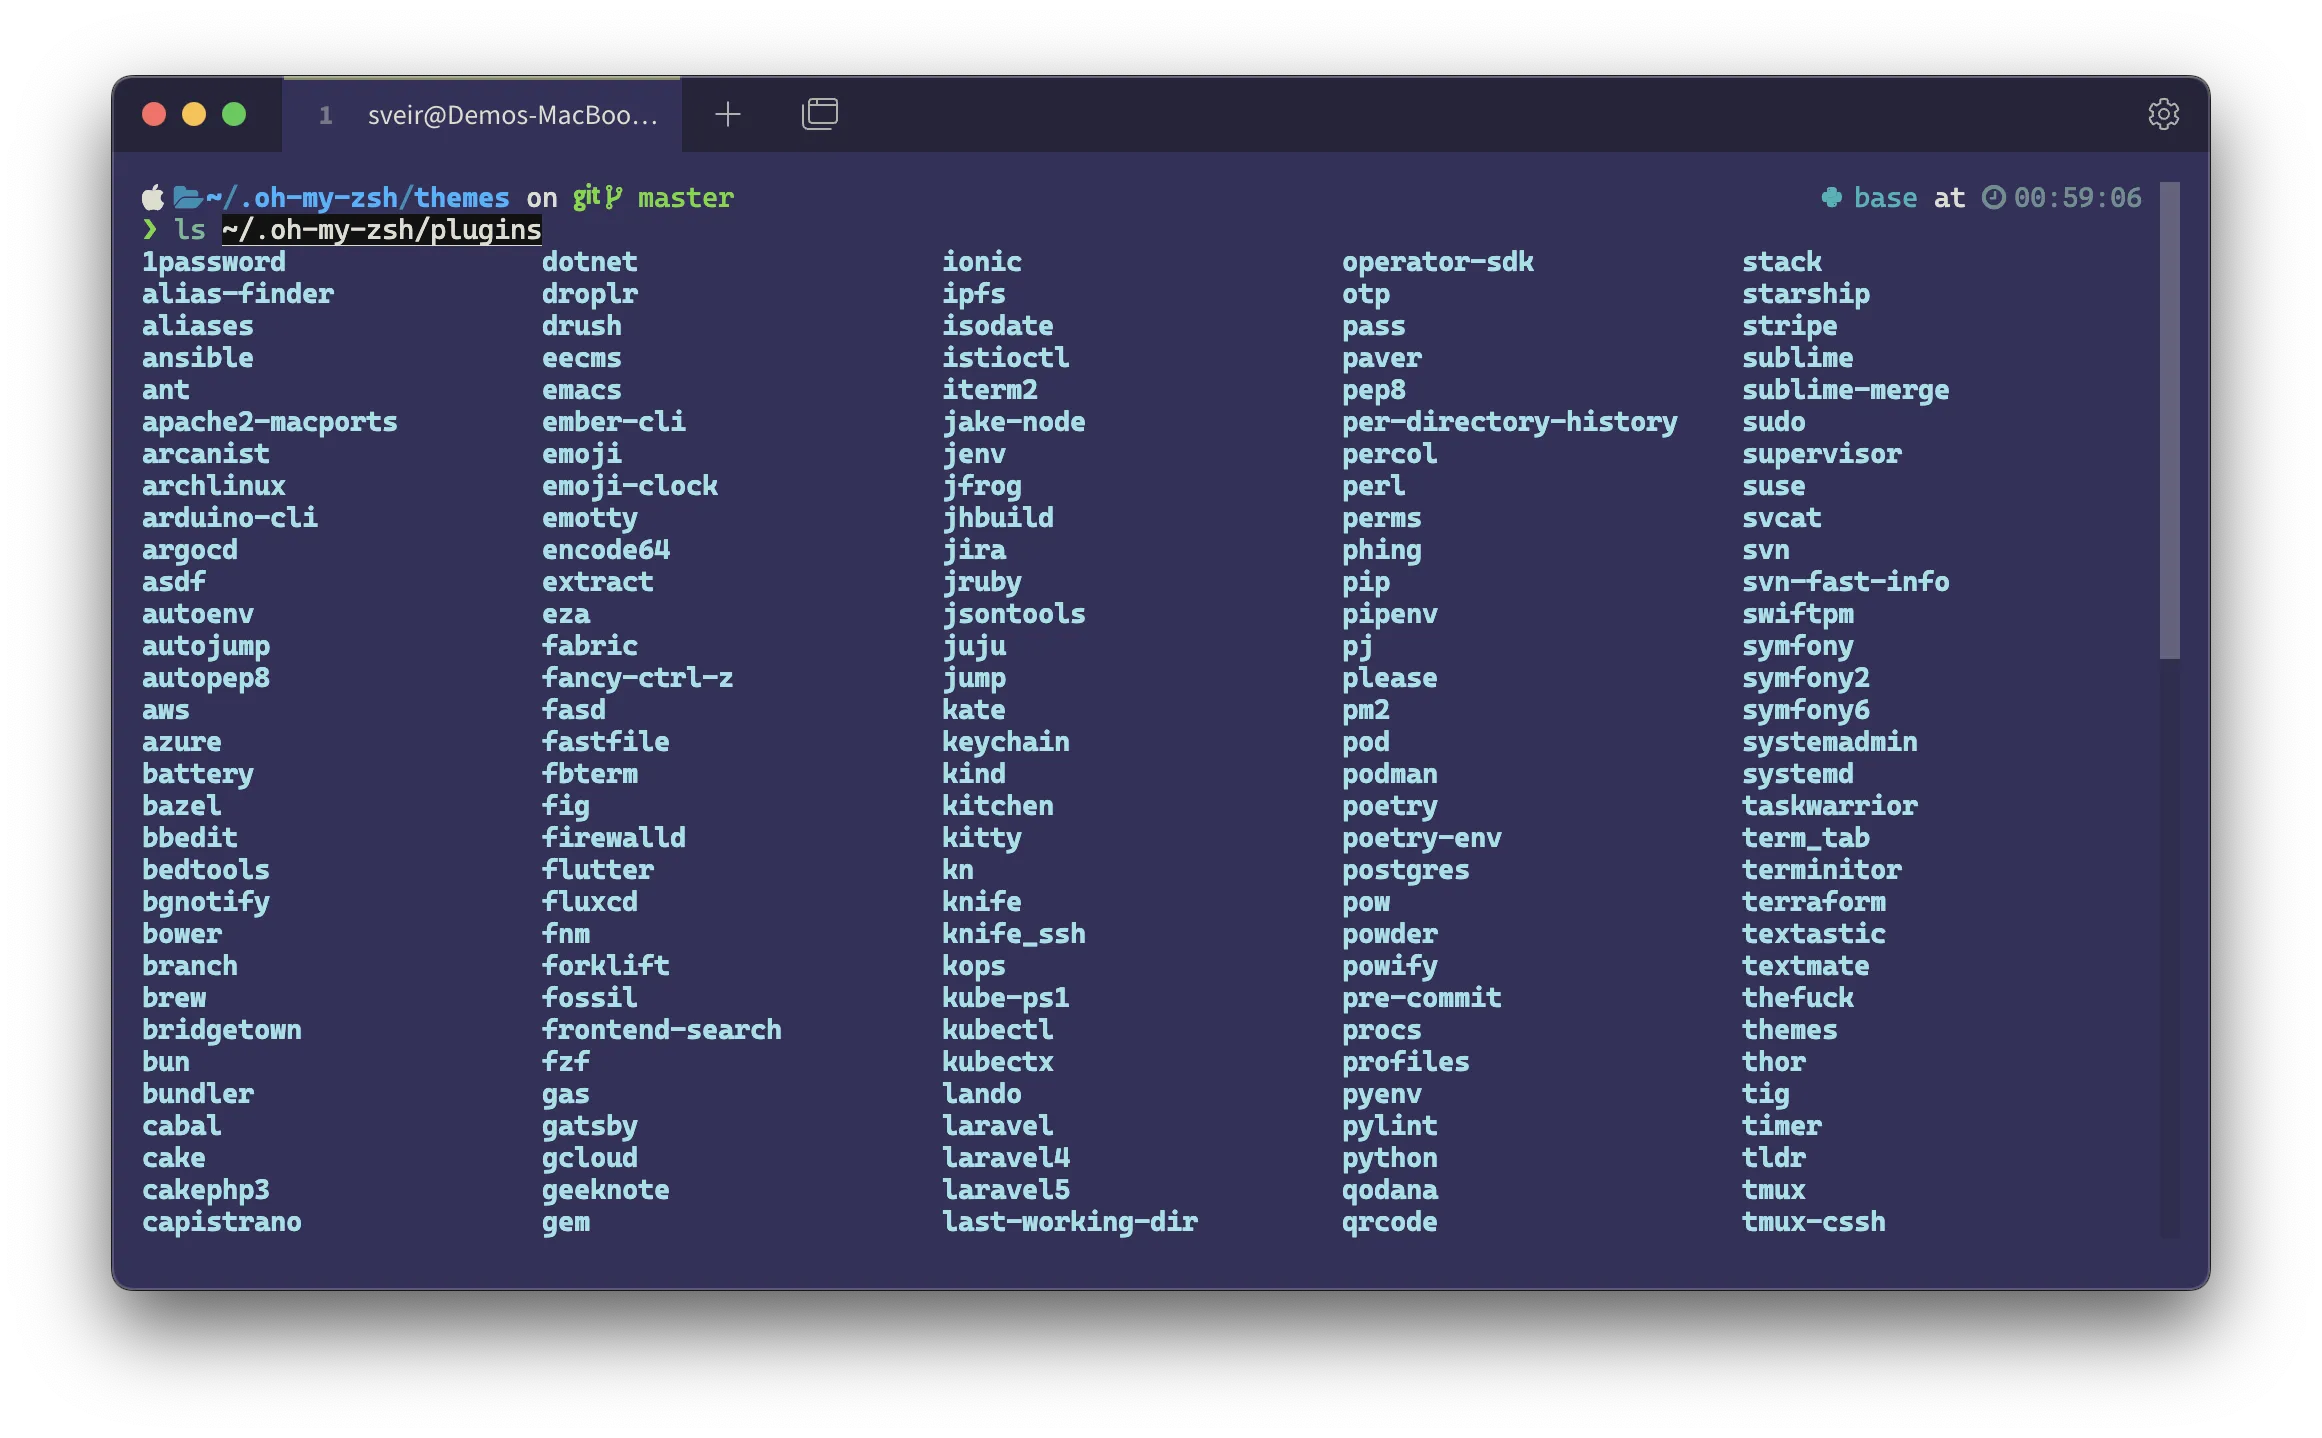2322x1438 pixels.
Task: Click the istioctl entry
Action: (1006, 357)
